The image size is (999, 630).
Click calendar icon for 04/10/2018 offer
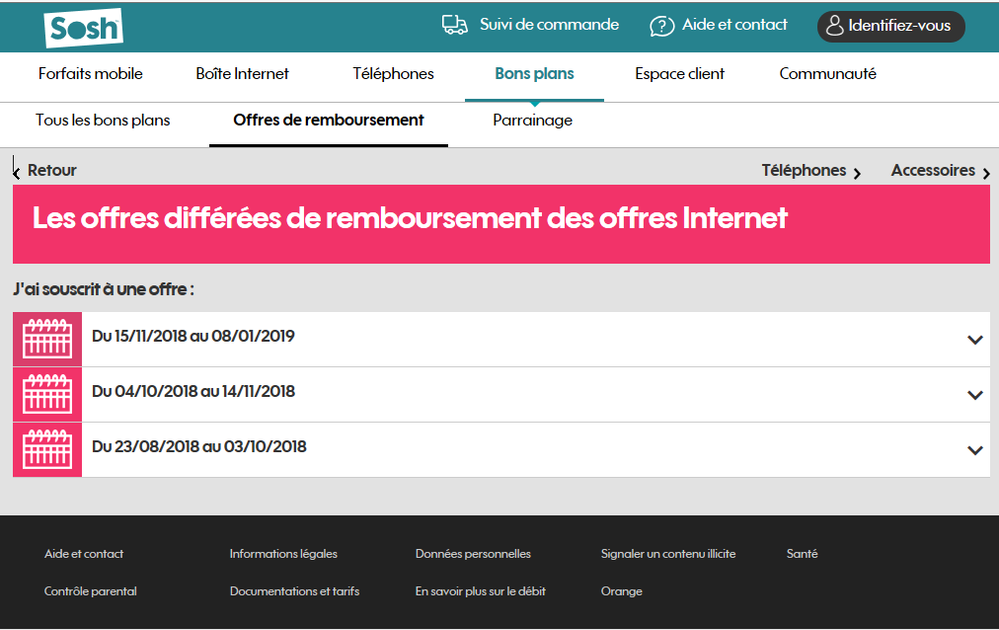(47, 394)
